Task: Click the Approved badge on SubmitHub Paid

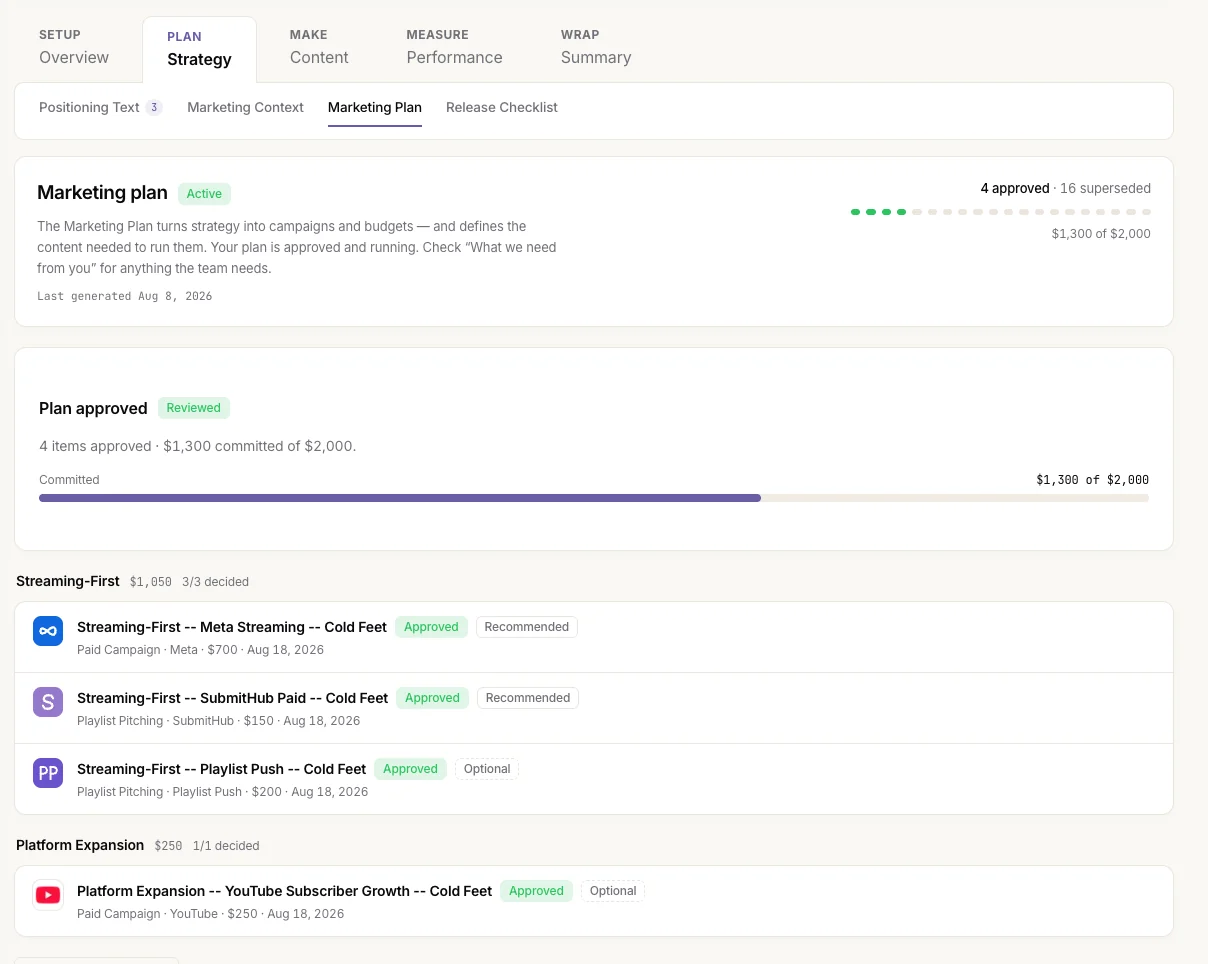Action: [x=432, y=698]
